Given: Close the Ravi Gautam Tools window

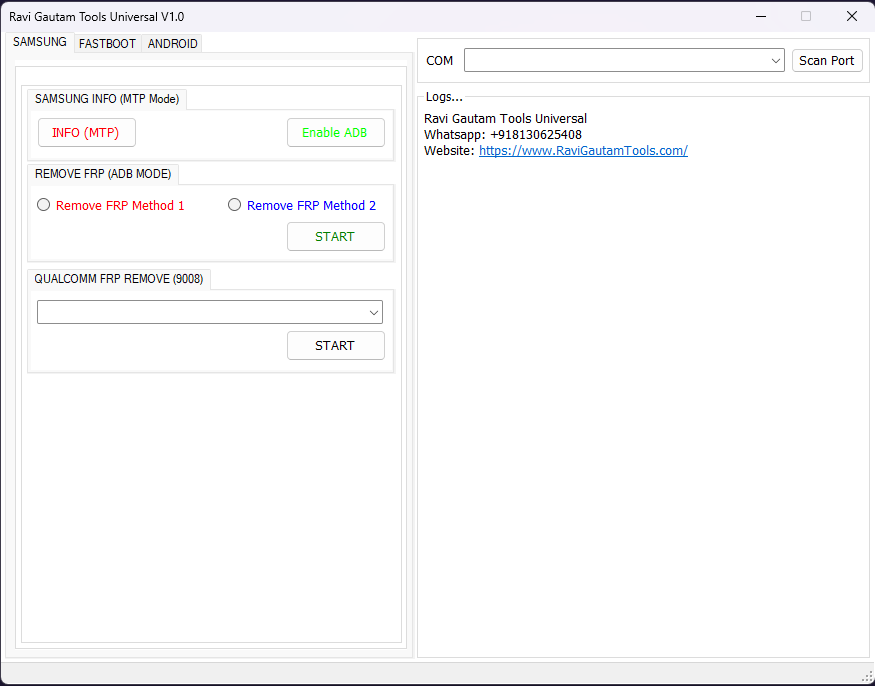Looking at the screenshot, I should click(x=852, y=16).
